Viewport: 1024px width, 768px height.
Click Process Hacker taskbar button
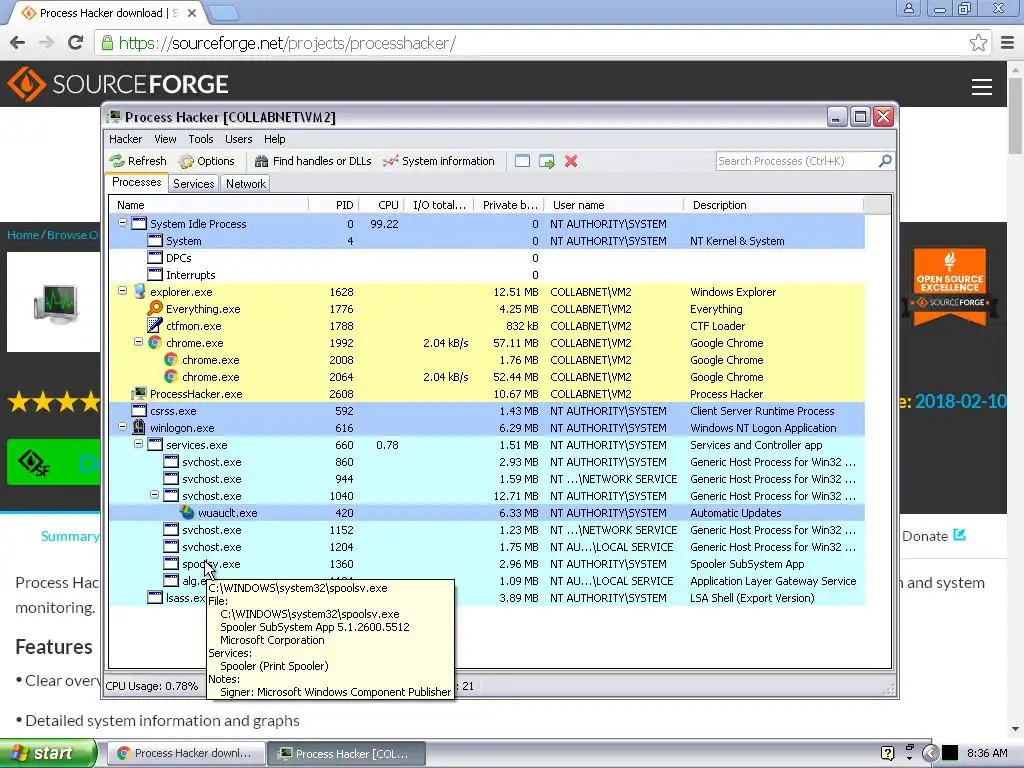coord(346,754)
